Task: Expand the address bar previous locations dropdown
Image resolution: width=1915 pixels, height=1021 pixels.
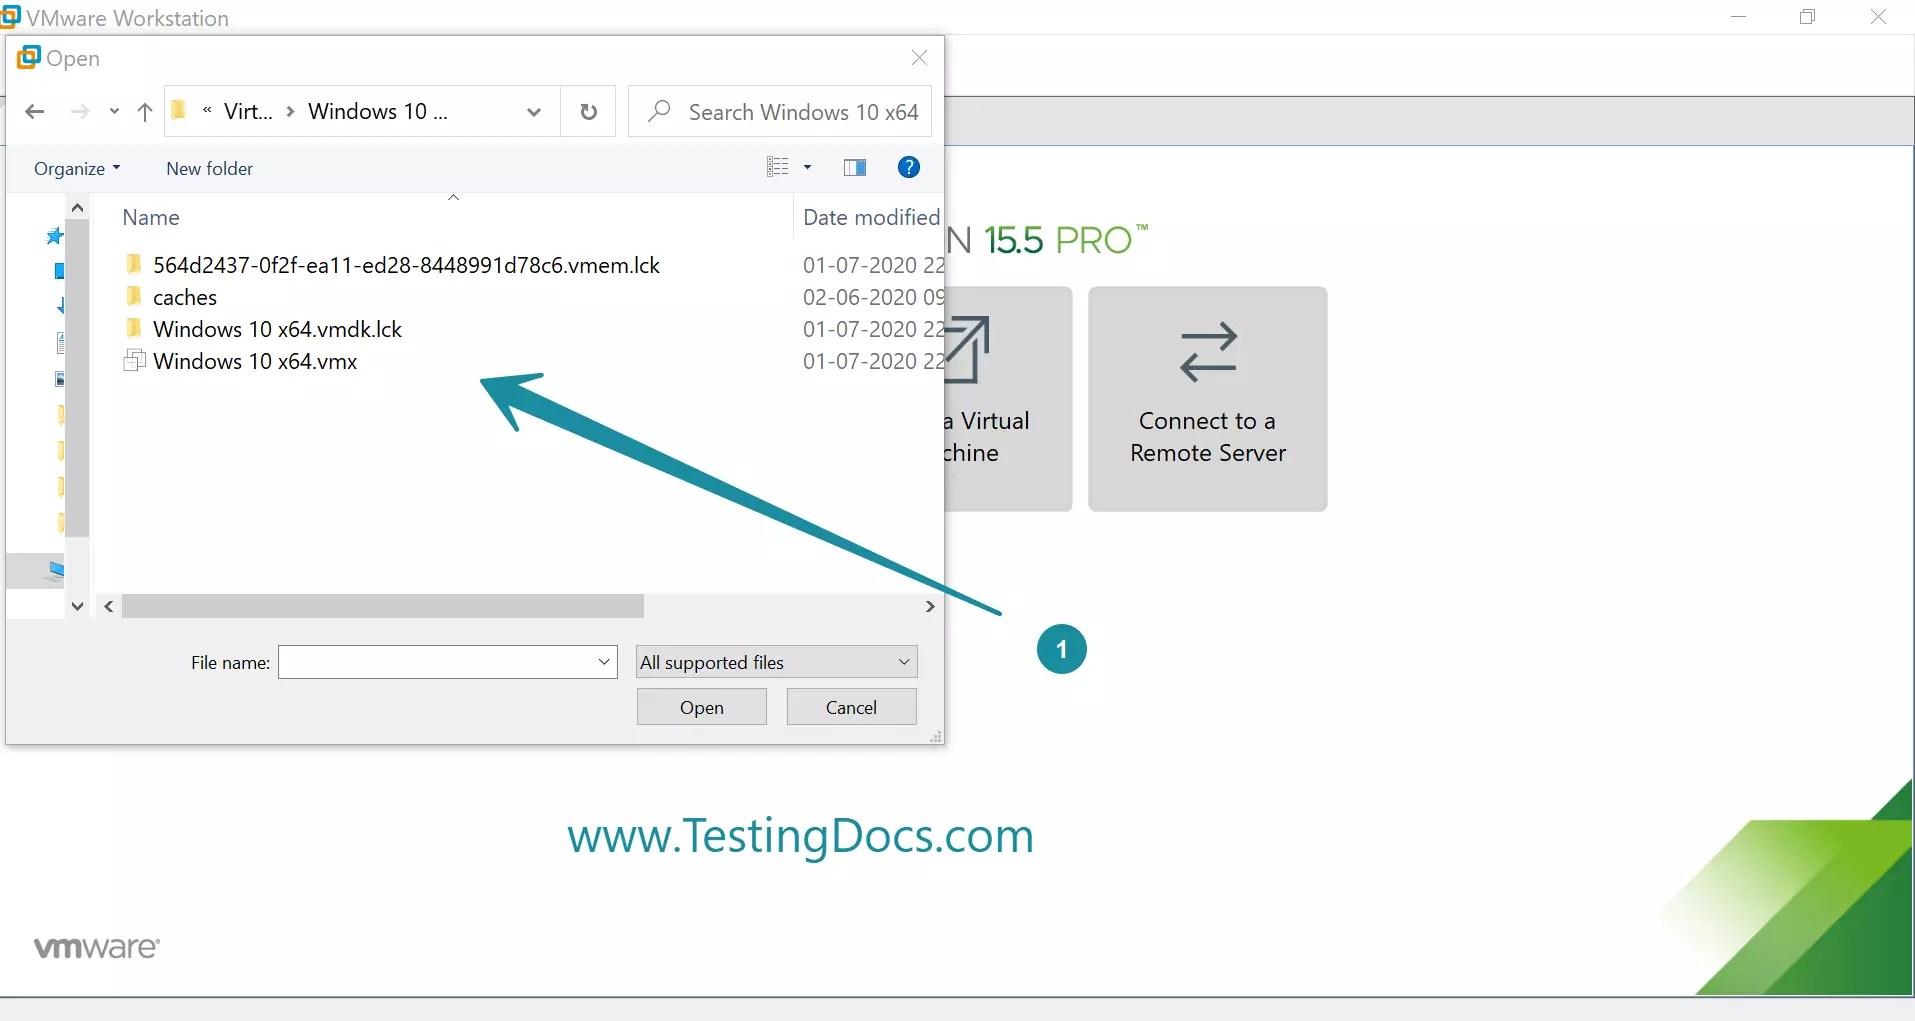Action: (x=534, y=112)
